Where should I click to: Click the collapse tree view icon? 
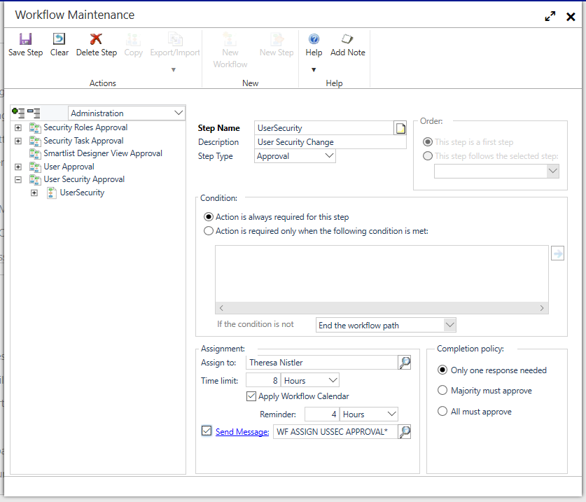[x=34, y=113]
